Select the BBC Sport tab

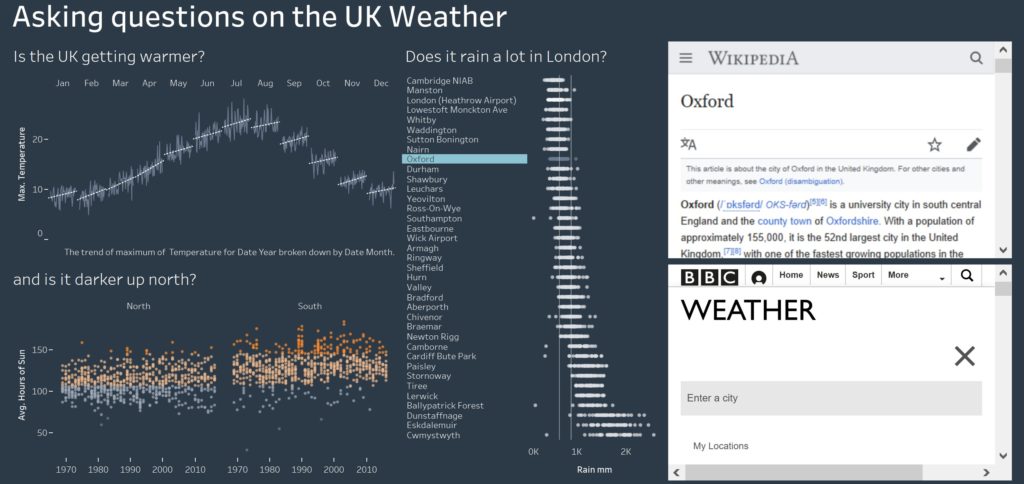point(863,275)
